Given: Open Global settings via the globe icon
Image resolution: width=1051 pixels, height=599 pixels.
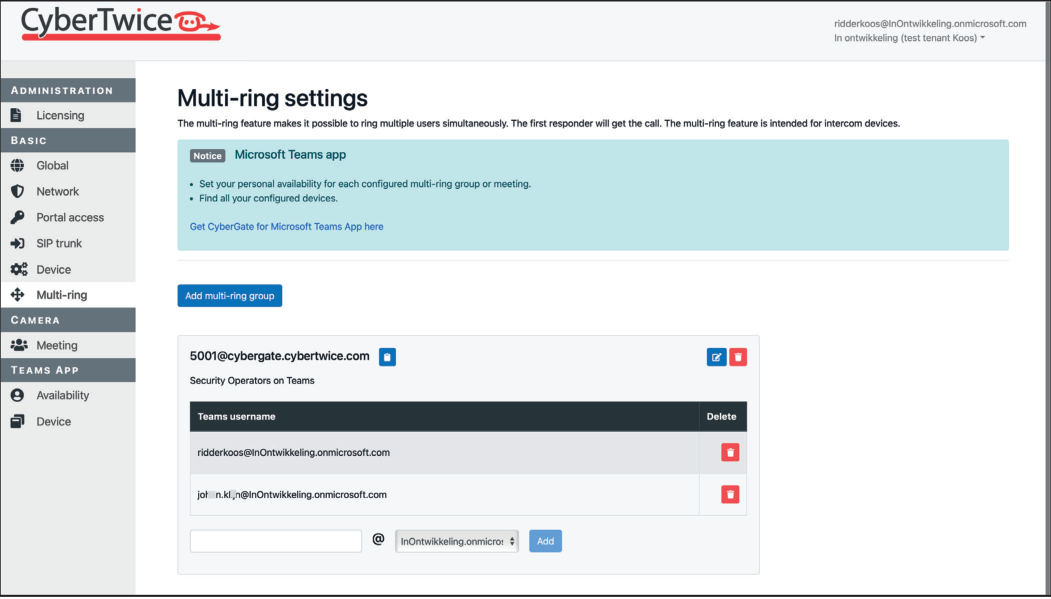Looking at the screenshot, I should tap(17, 165).
